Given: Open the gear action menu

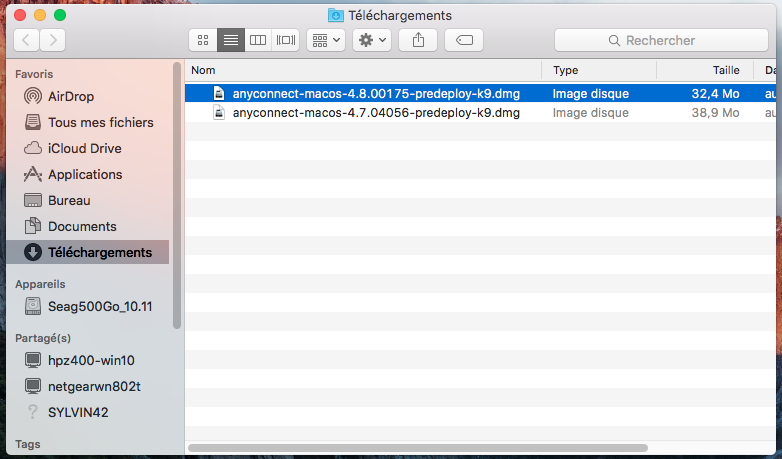Looking at the screenshot, I should pos(372,40).
